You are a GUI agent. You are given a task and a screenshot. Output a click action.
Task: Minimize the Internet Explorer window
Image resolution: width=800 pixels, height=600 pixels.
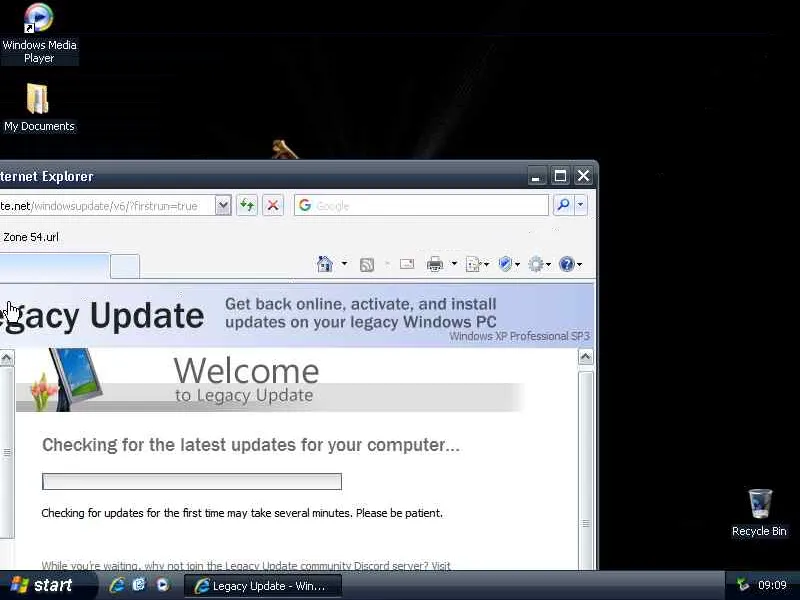coord(536,176)
